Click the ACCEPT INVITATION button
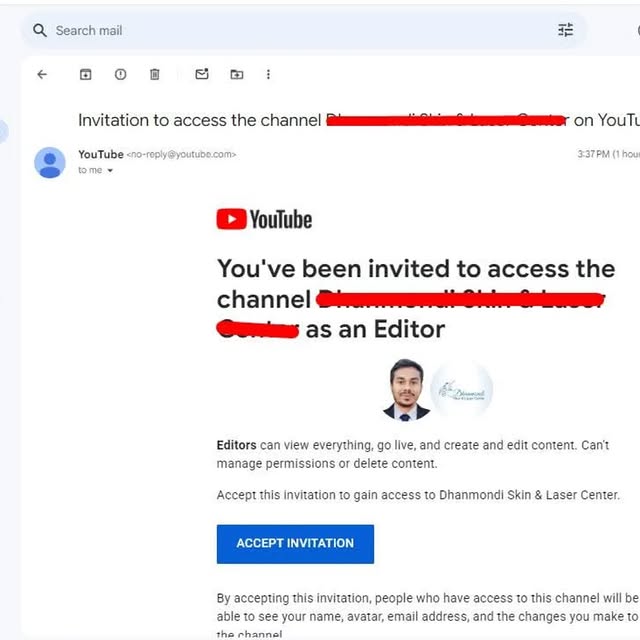 click(295, 544)
